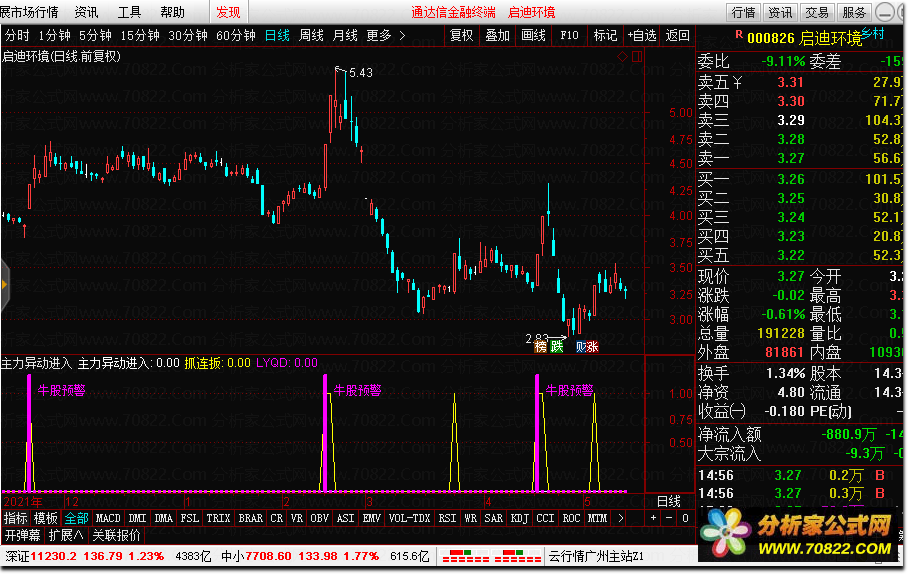Switch chart to 60分钟 period
The height and width of the screenshot is (574, 909).
tap(235, 36)
